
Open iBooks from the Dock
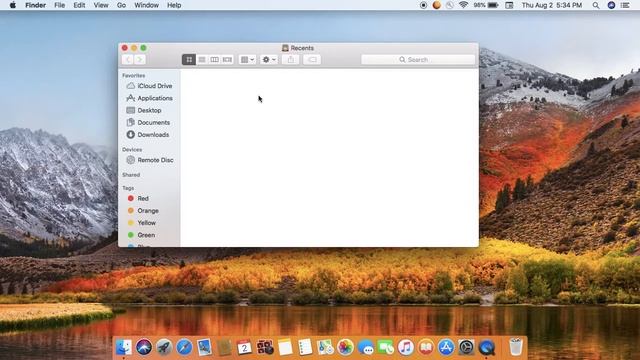(x=426, y=347)
